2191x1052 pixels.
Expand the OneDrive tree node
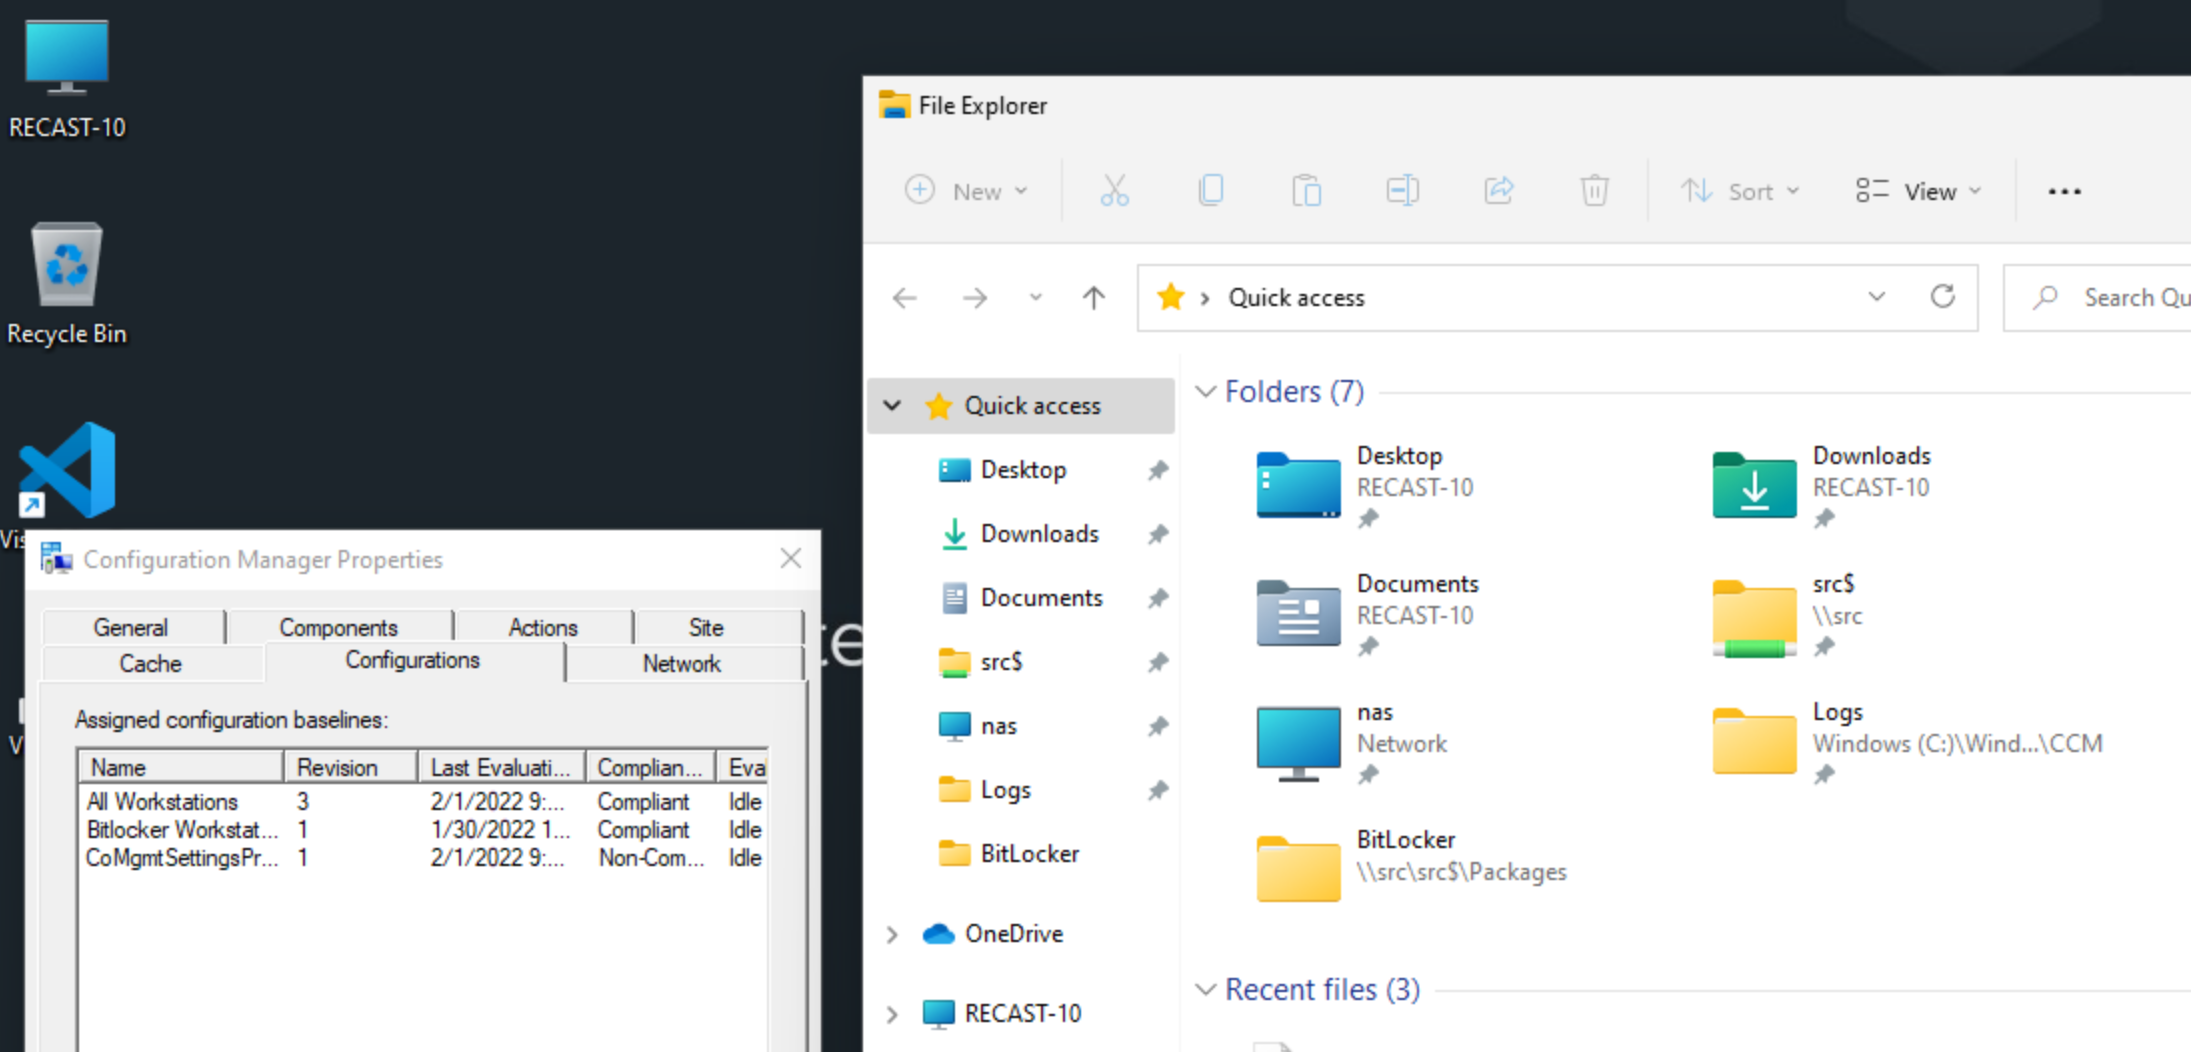[892, 934]
